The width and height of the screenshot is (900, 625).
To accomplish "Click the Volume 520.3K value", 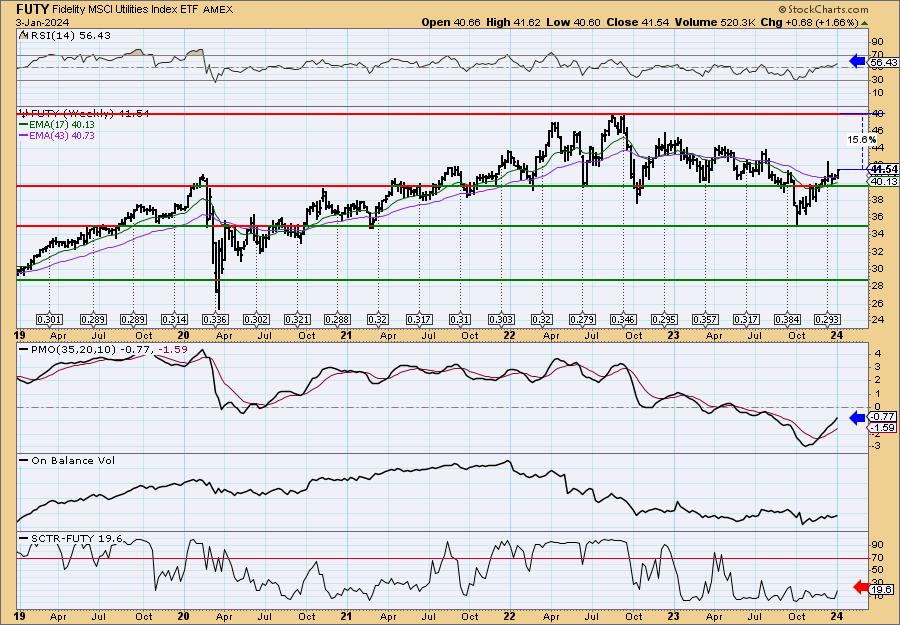I will pyautogui.click(x=716, y=22).
